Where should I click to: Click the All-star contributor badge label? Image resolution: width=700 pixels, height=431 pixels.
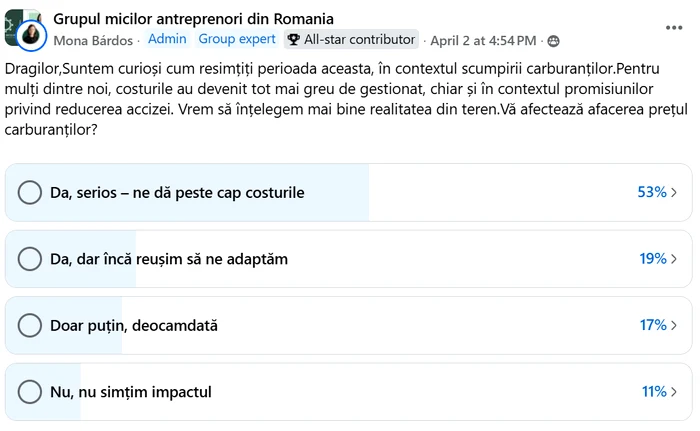pos(359,40)
